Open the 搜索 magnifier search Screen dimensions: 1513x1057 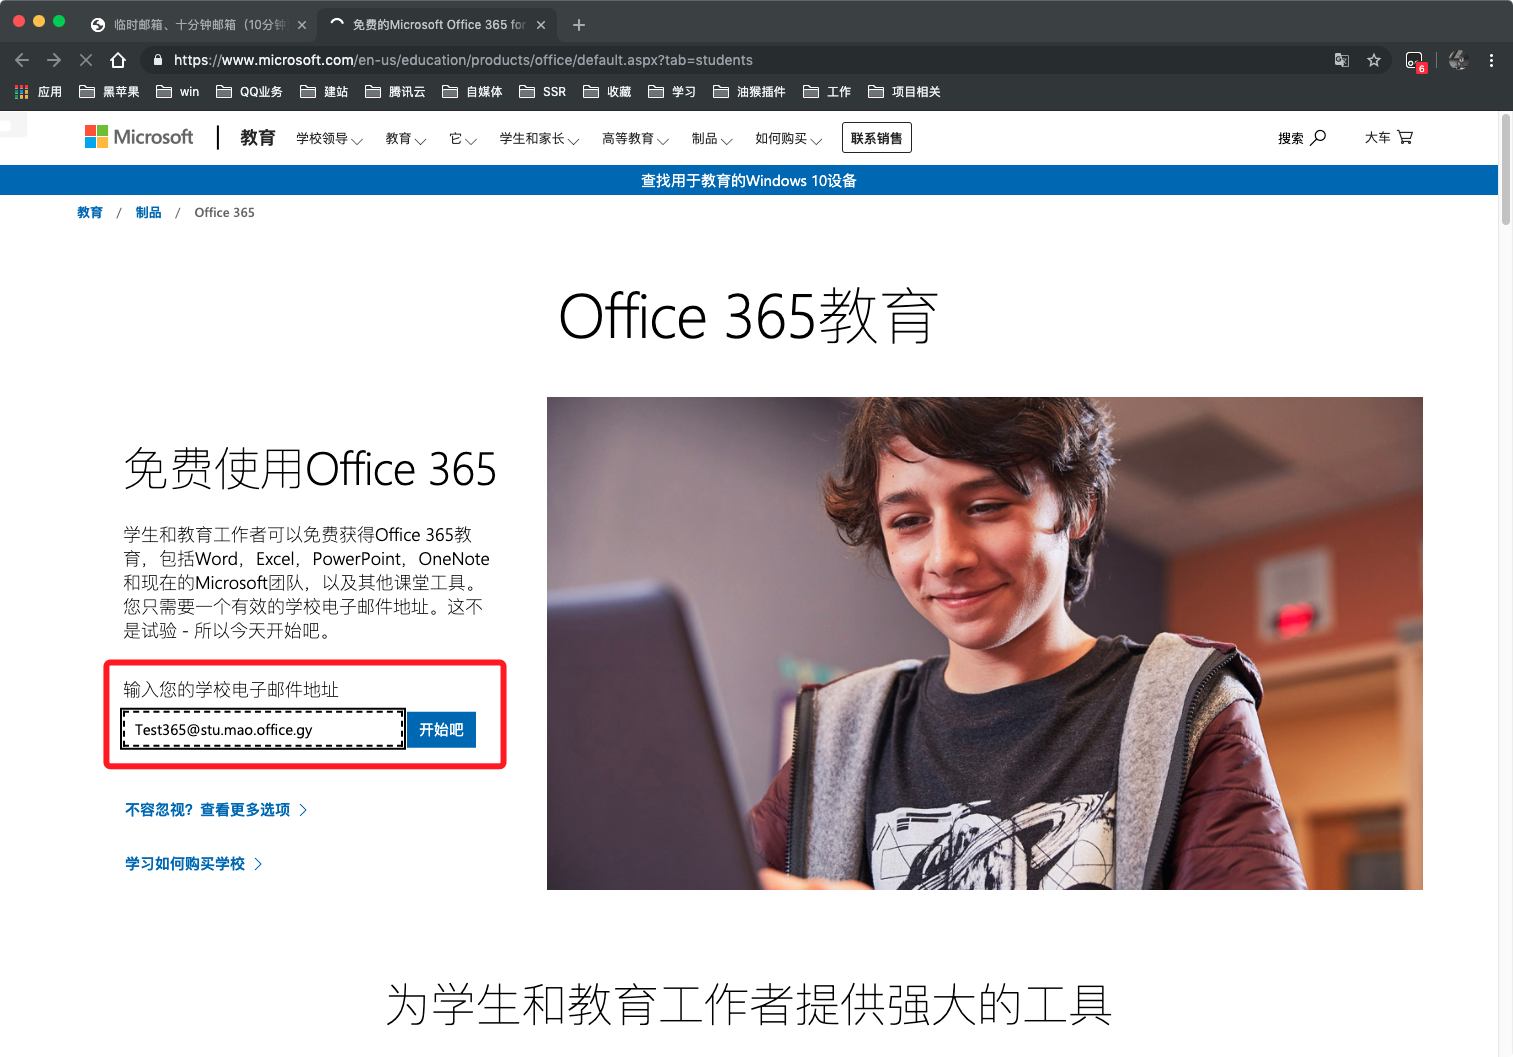pyautogui.click(x=1302, y=138)
